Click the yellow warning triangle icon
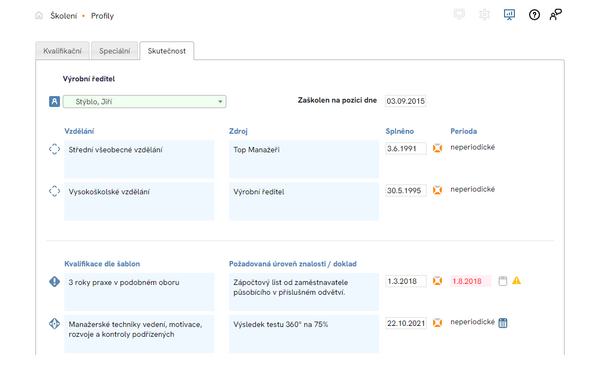 [517, 280]
